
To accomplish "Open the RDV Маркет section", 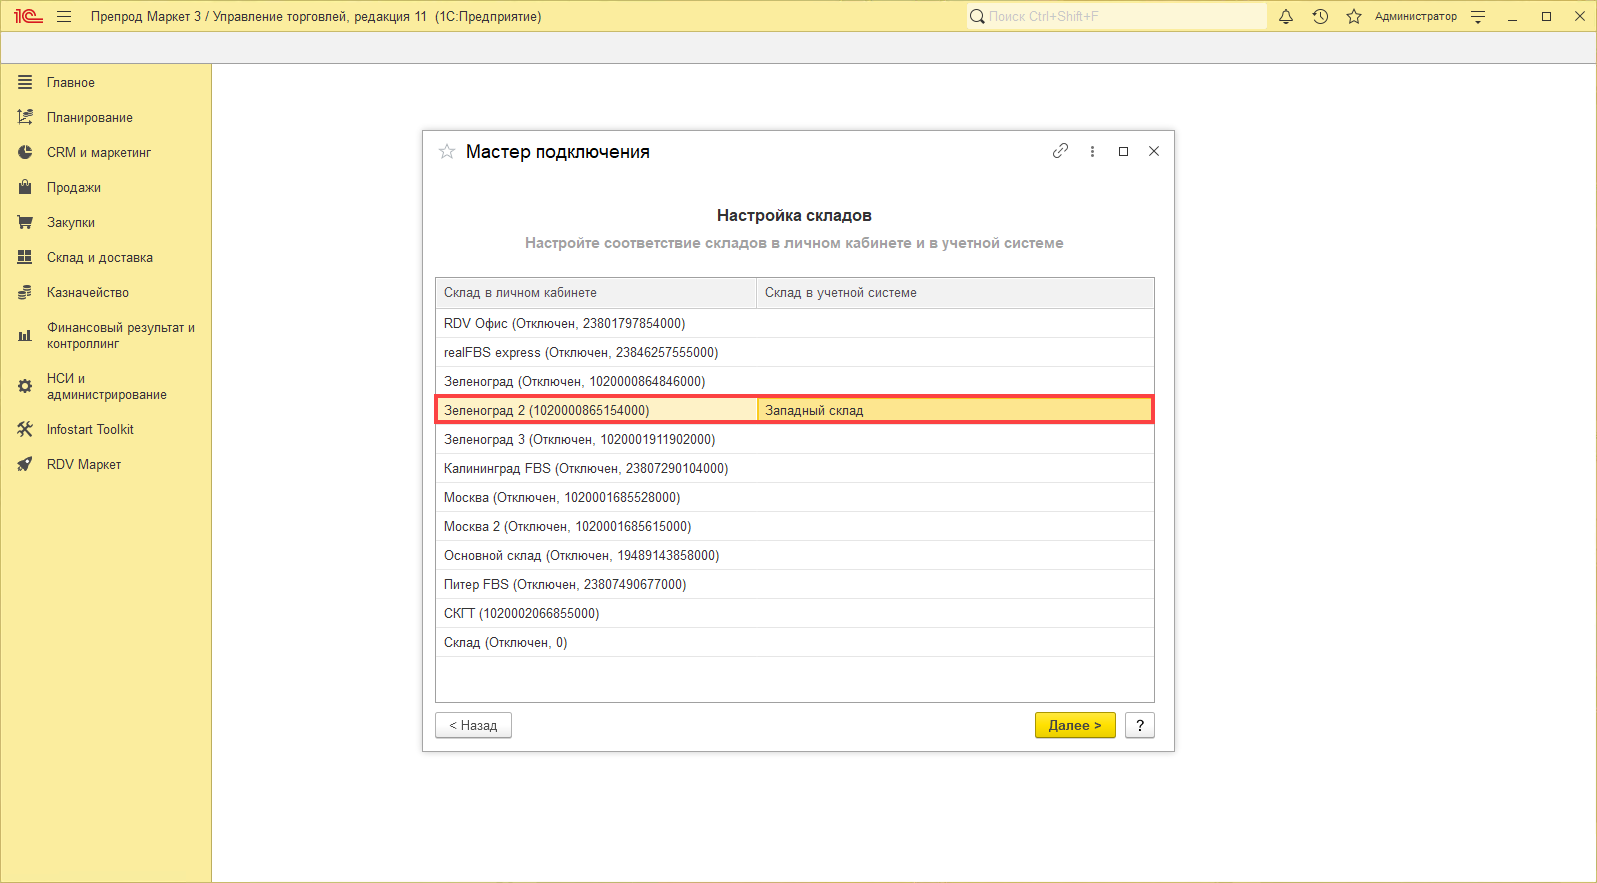I will [84, 464].
